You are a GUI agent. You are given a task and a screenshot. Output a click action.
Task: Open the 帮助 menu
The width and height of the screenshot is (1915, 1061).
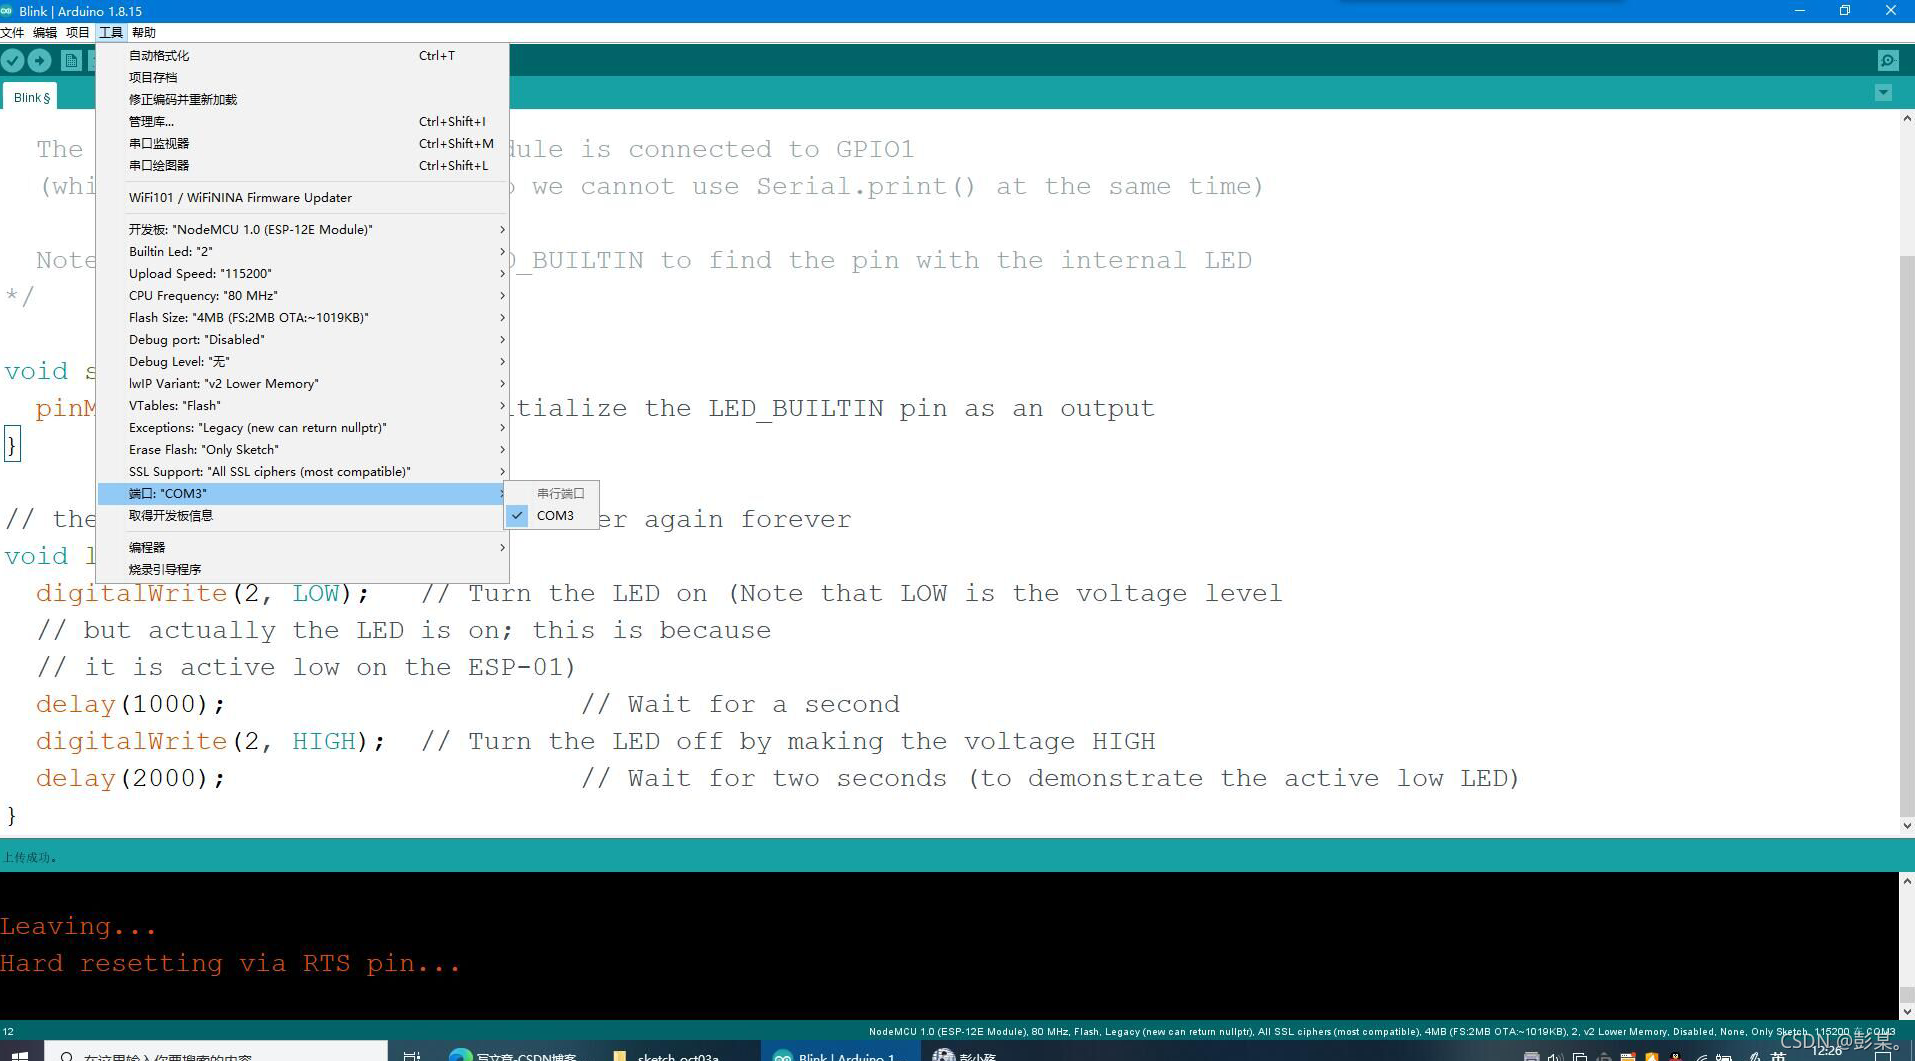[x=144, y=32]
